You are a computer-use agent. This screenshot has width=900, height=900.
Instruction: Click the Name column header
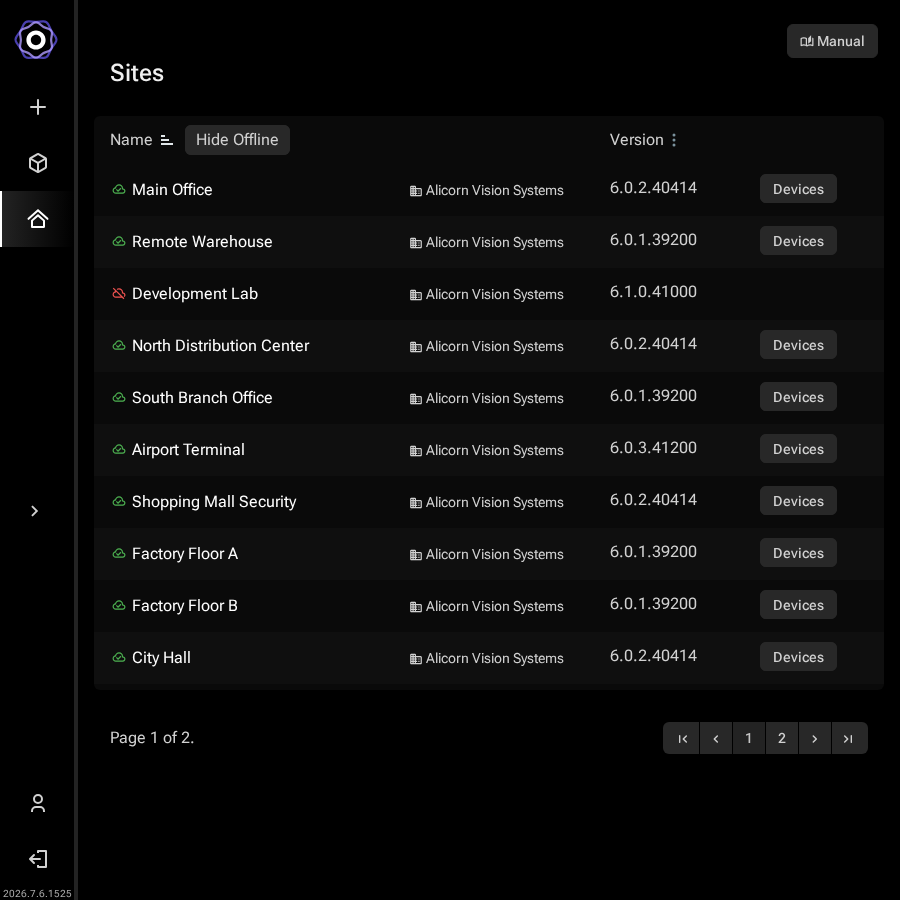[x=131, y=140]
